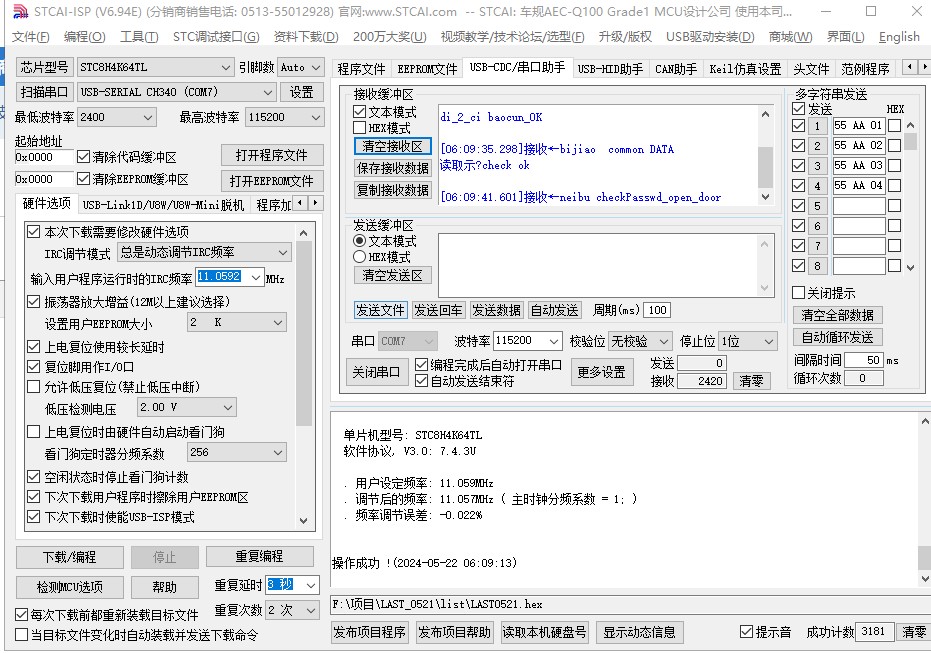Switch language via English menu

(x=899, y=37)
